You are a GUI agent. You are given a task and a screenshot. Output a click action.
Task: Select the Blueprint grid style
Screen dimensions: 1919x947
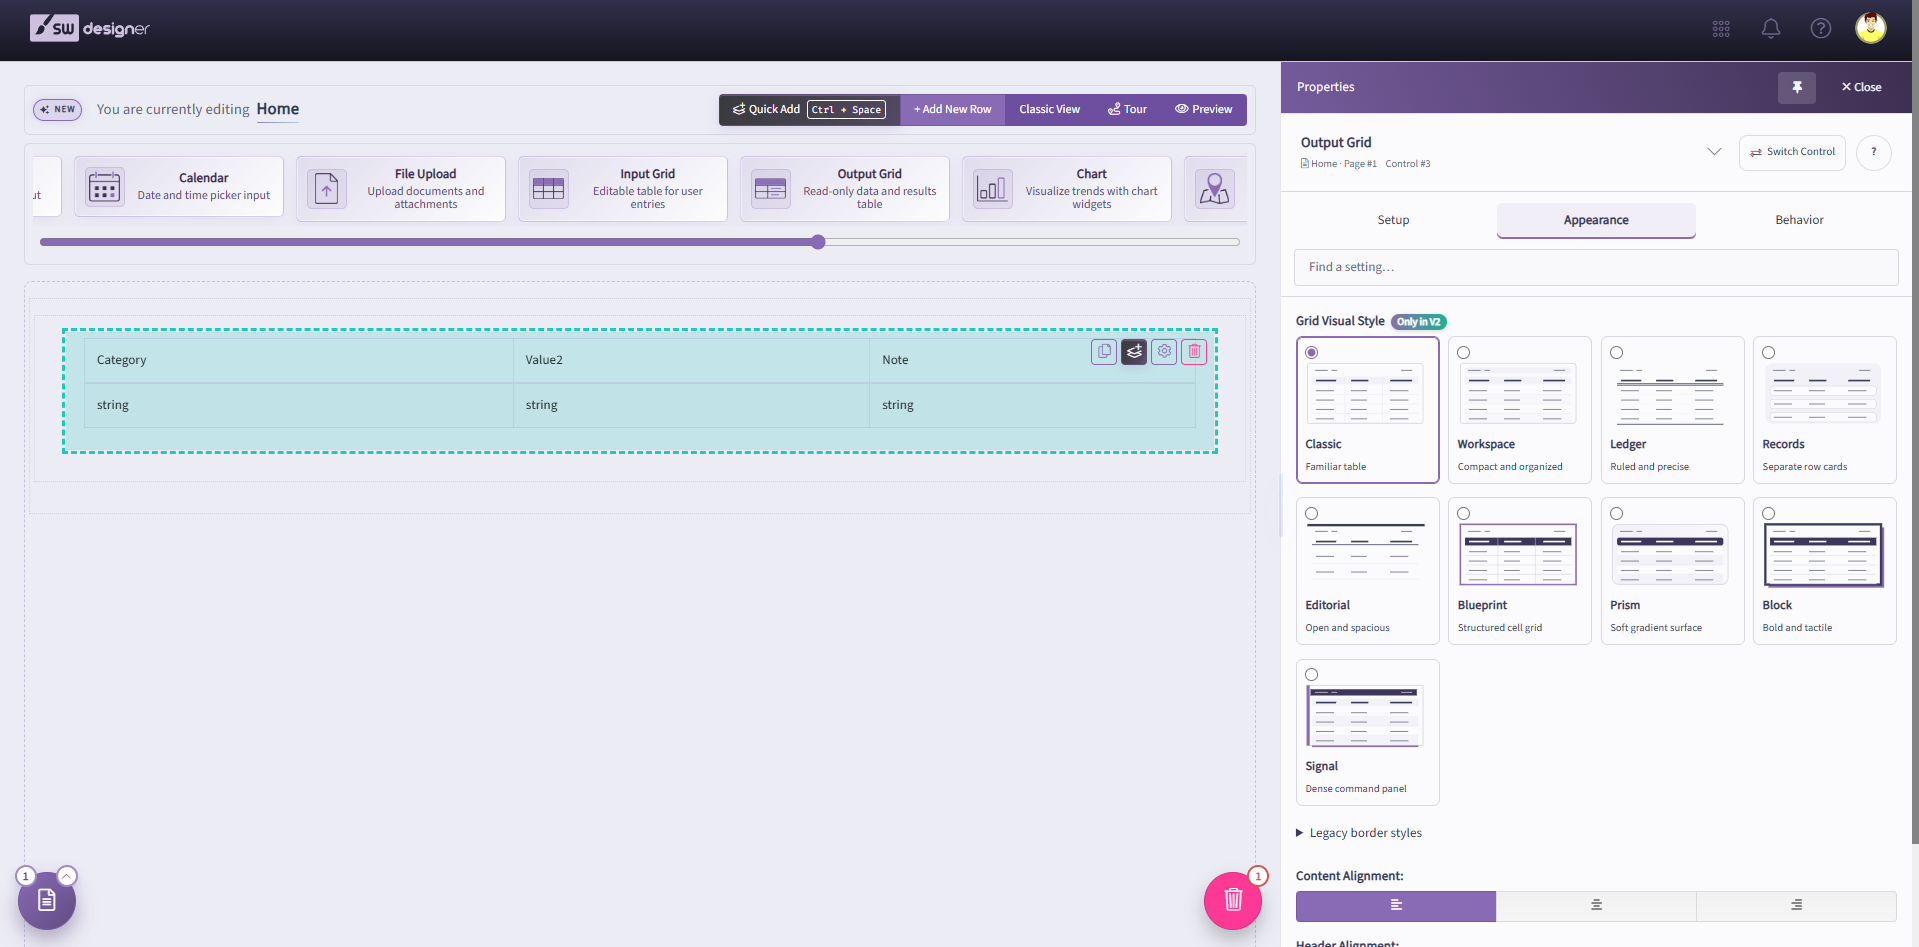1520,571
